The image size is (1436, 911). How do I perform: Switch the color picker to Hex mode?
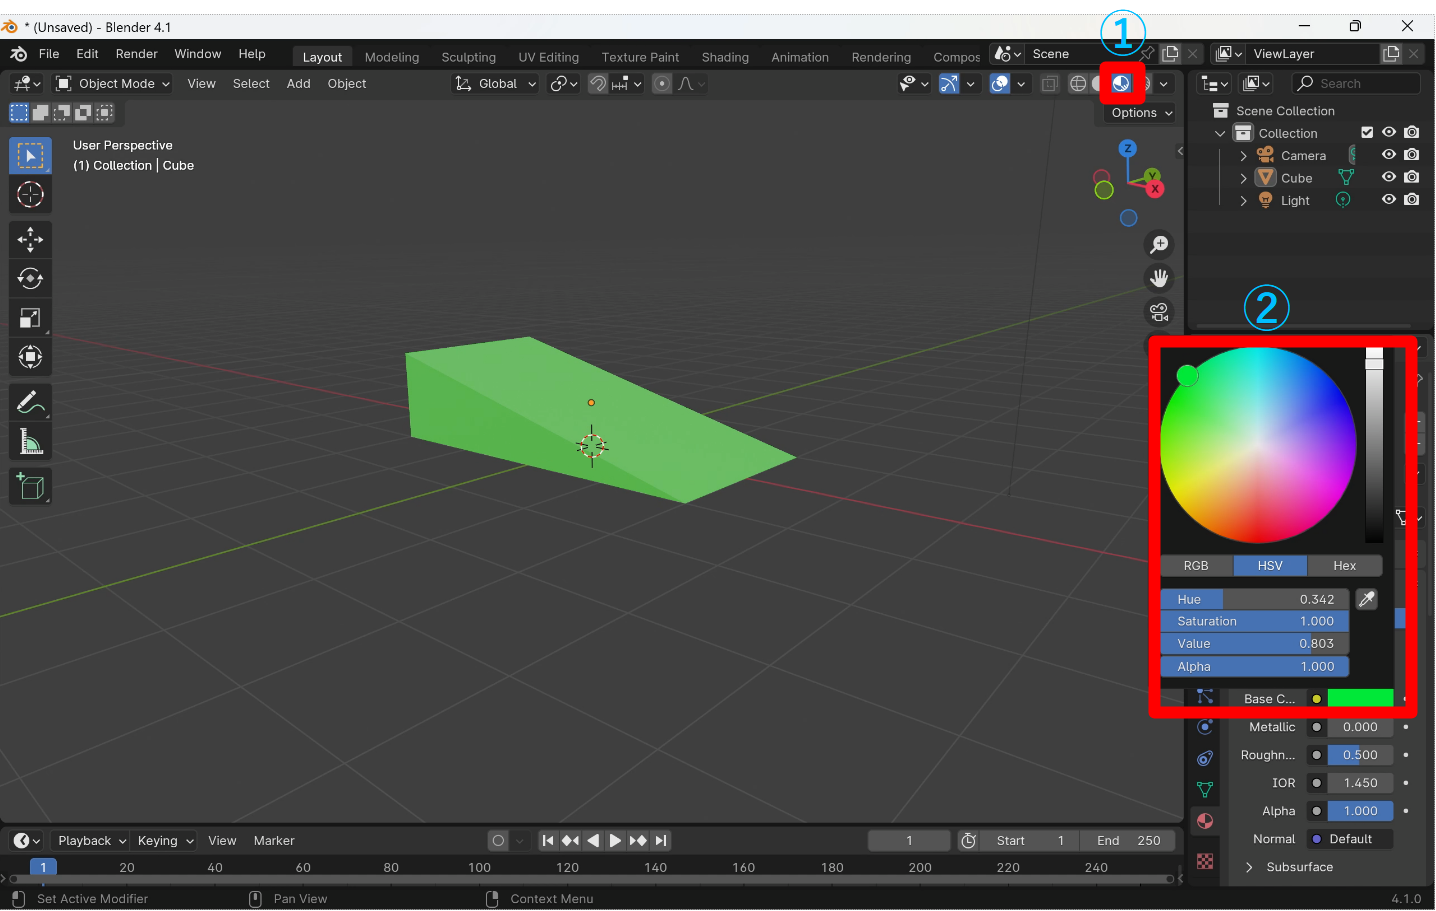[1345, 566]
